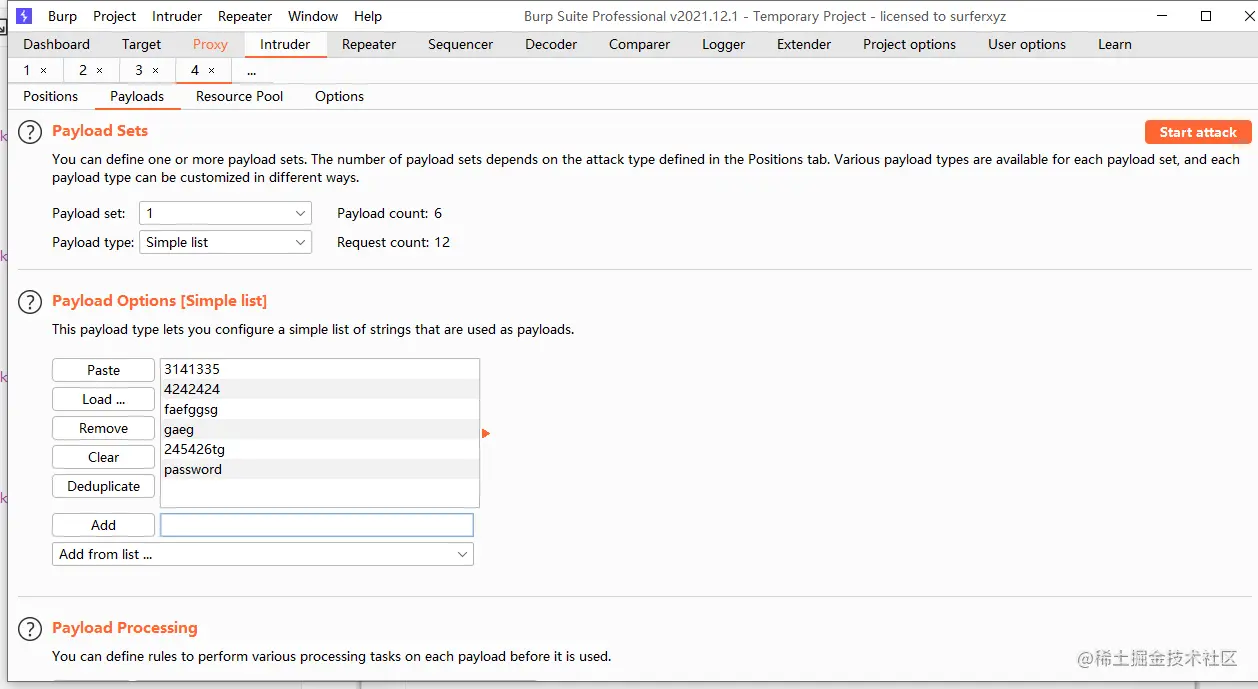
Task: Close Intruder tab 4
Action: pyautogui.click(x=211, y=71)
